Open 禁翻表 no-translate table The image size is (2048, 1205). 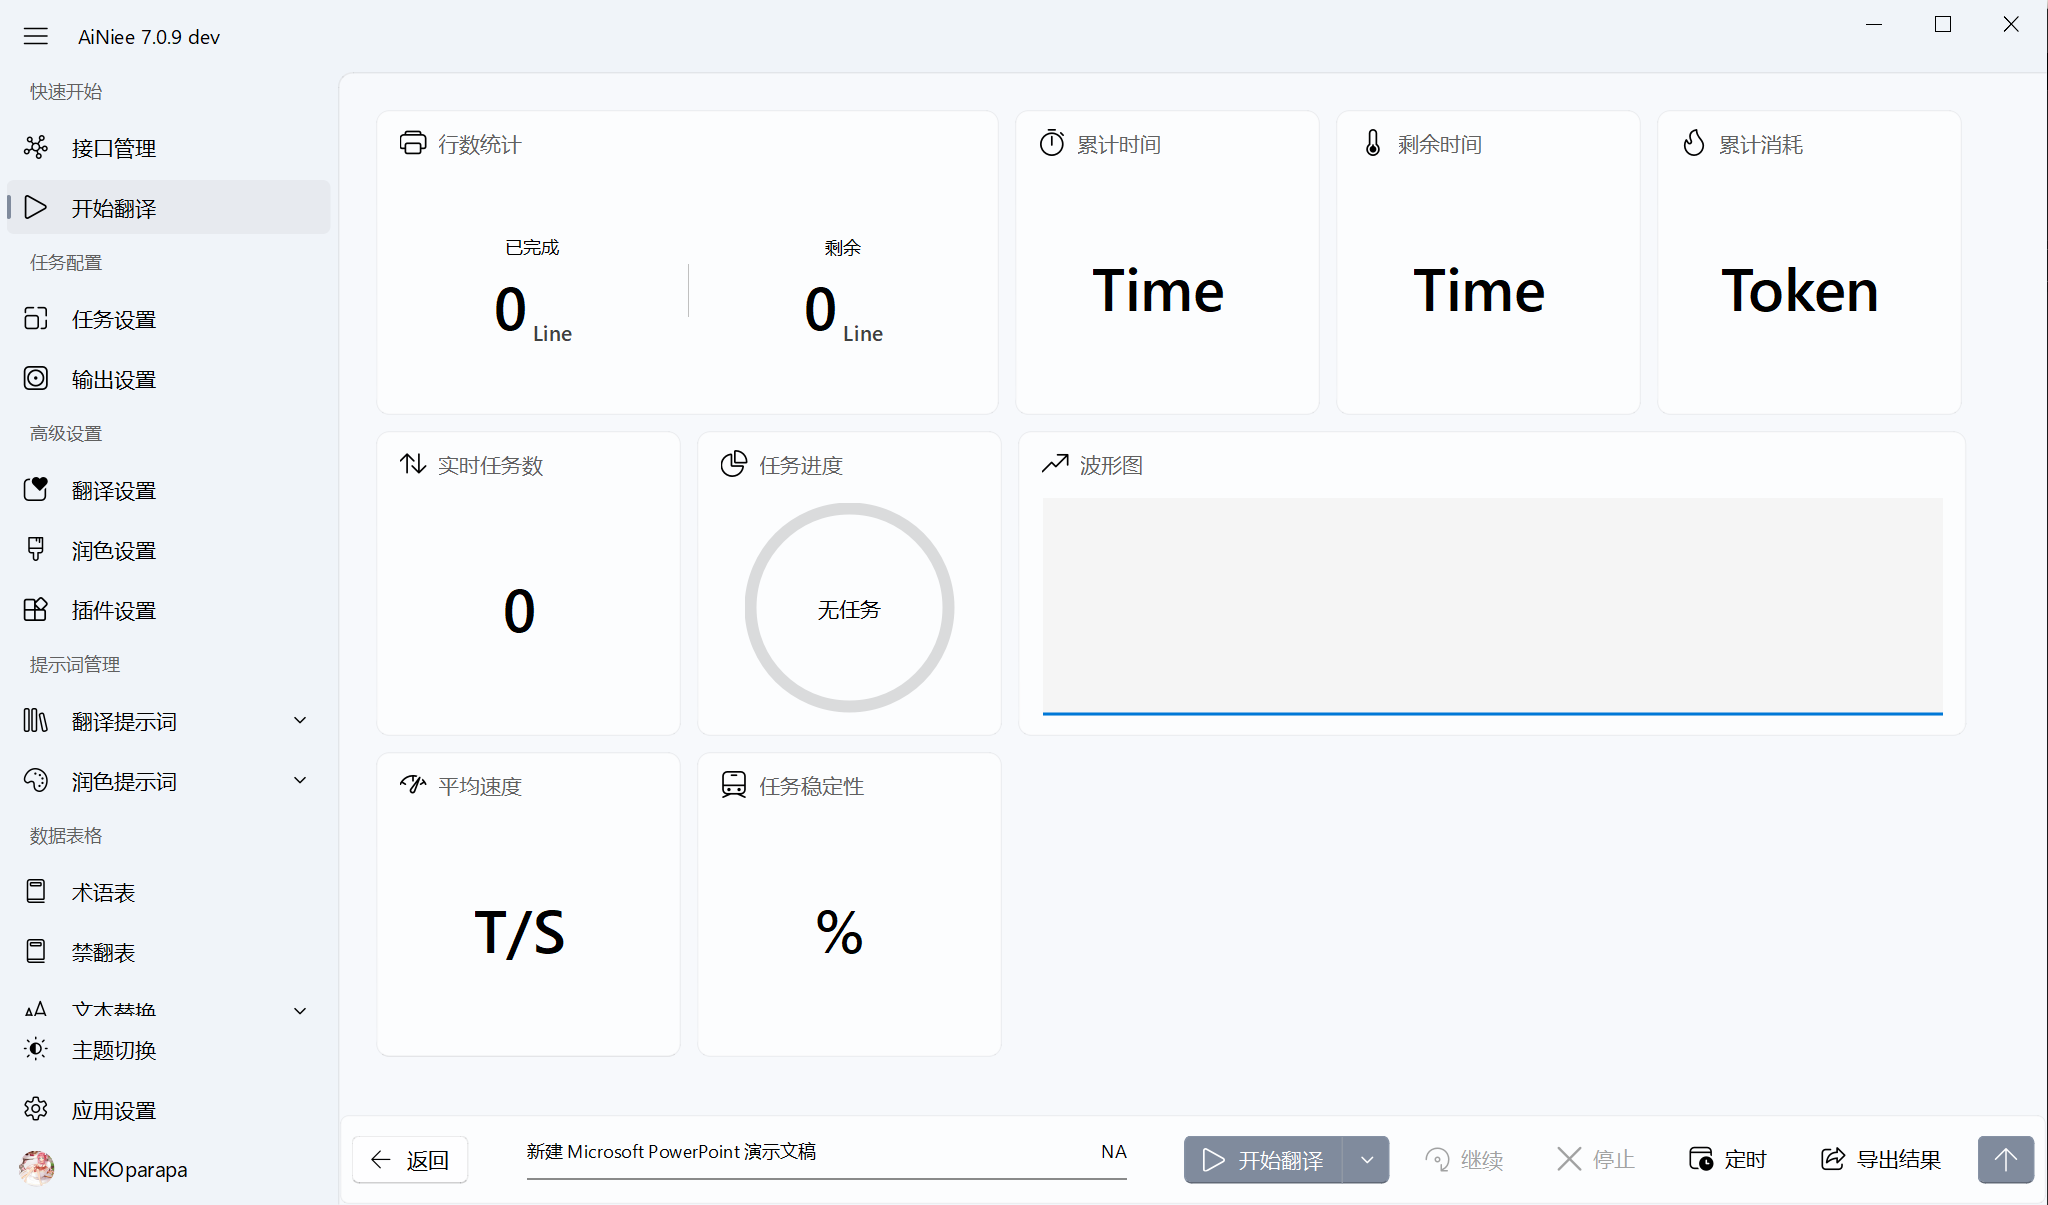[103, 952]
